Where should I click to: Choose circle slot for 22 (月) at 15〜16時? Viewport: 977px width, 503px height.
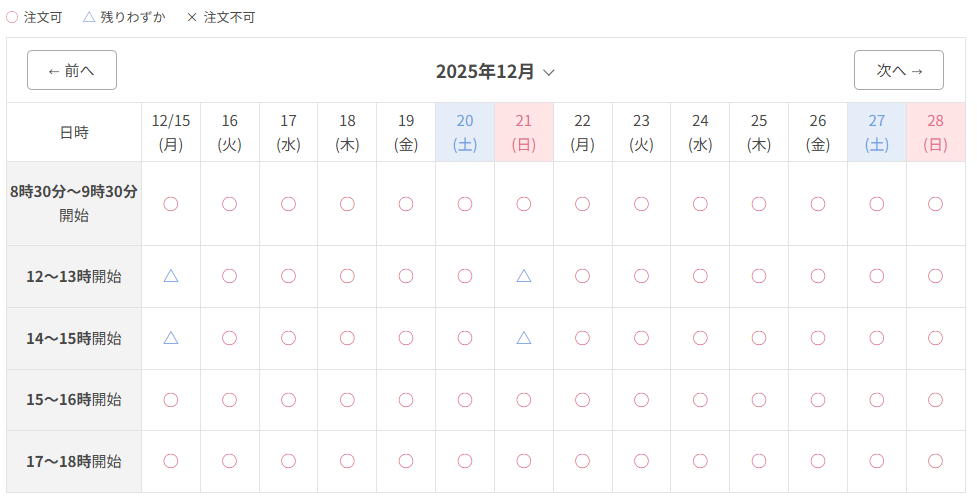(582, 399)
